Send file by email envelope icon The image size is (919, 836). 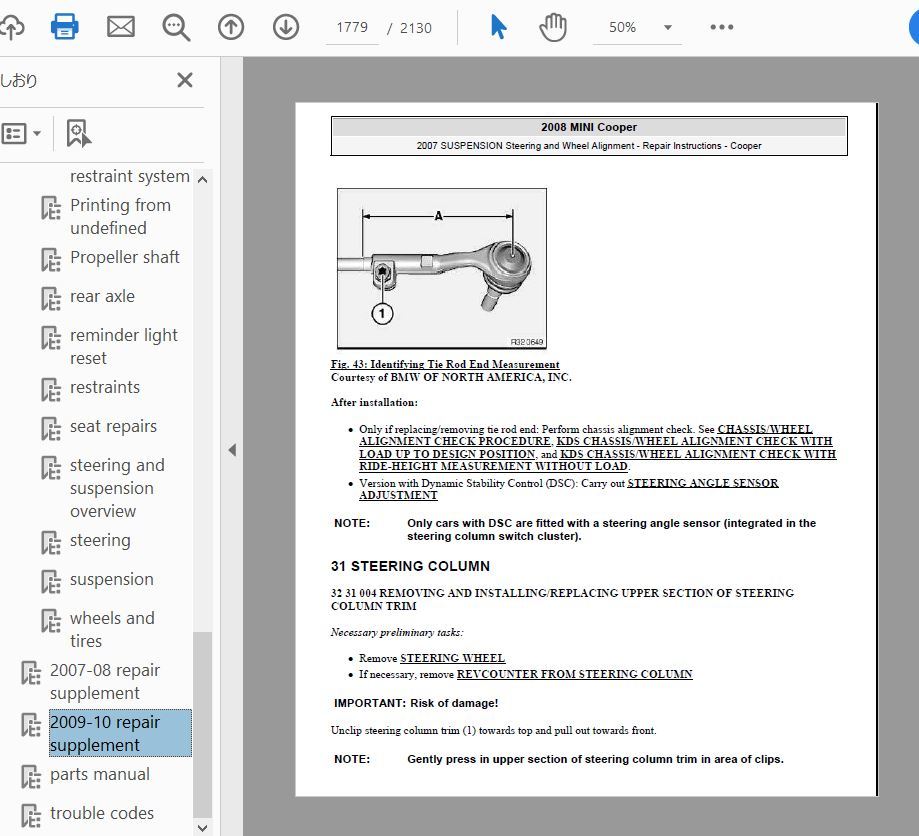tap(121, 27)
